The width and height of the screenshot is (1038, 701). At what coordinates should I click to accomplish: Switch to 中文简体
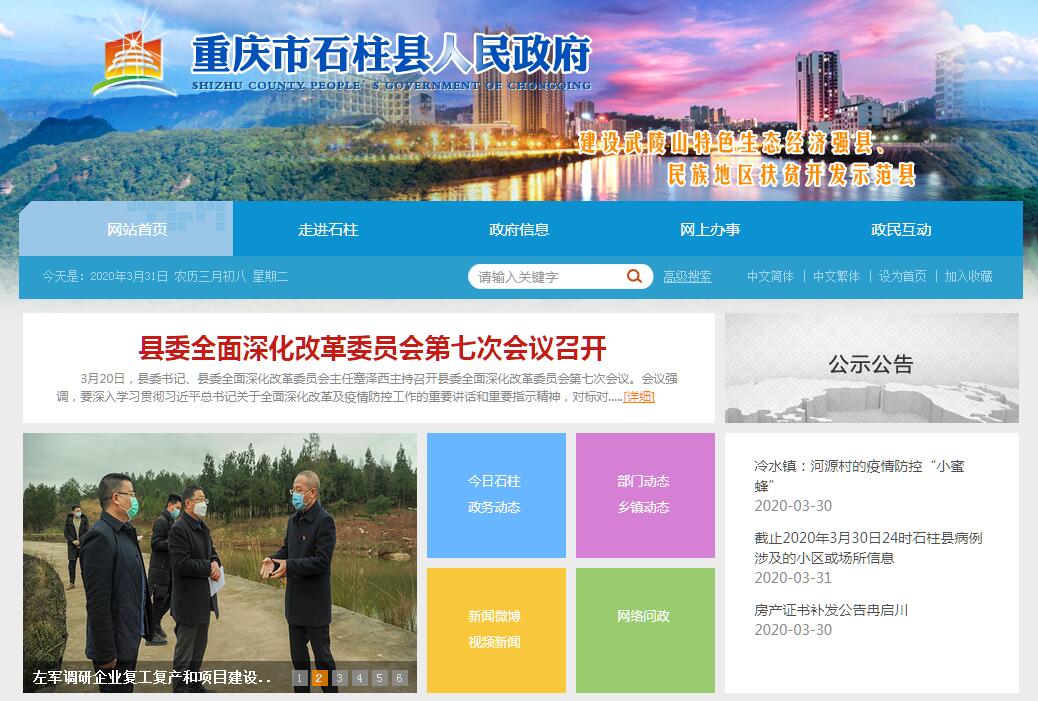(x=770, y=277)
